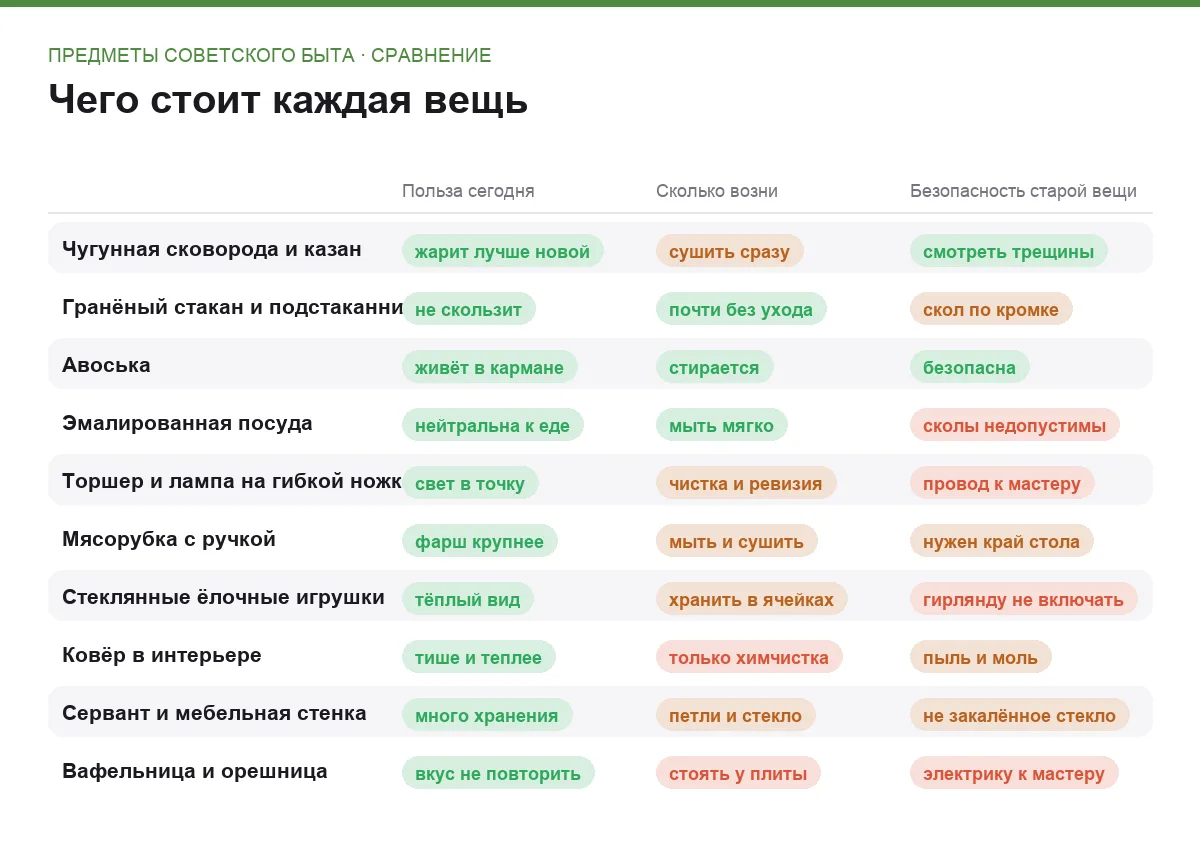Click the column header 'Сколько возни'
1200x850 pixels.
pos(717,191)
